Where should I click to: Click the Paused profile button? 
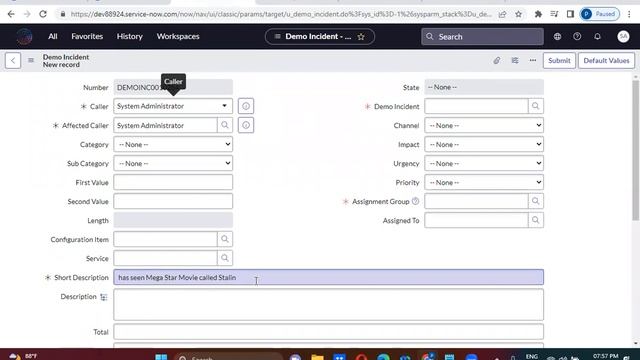click(600, 14)
